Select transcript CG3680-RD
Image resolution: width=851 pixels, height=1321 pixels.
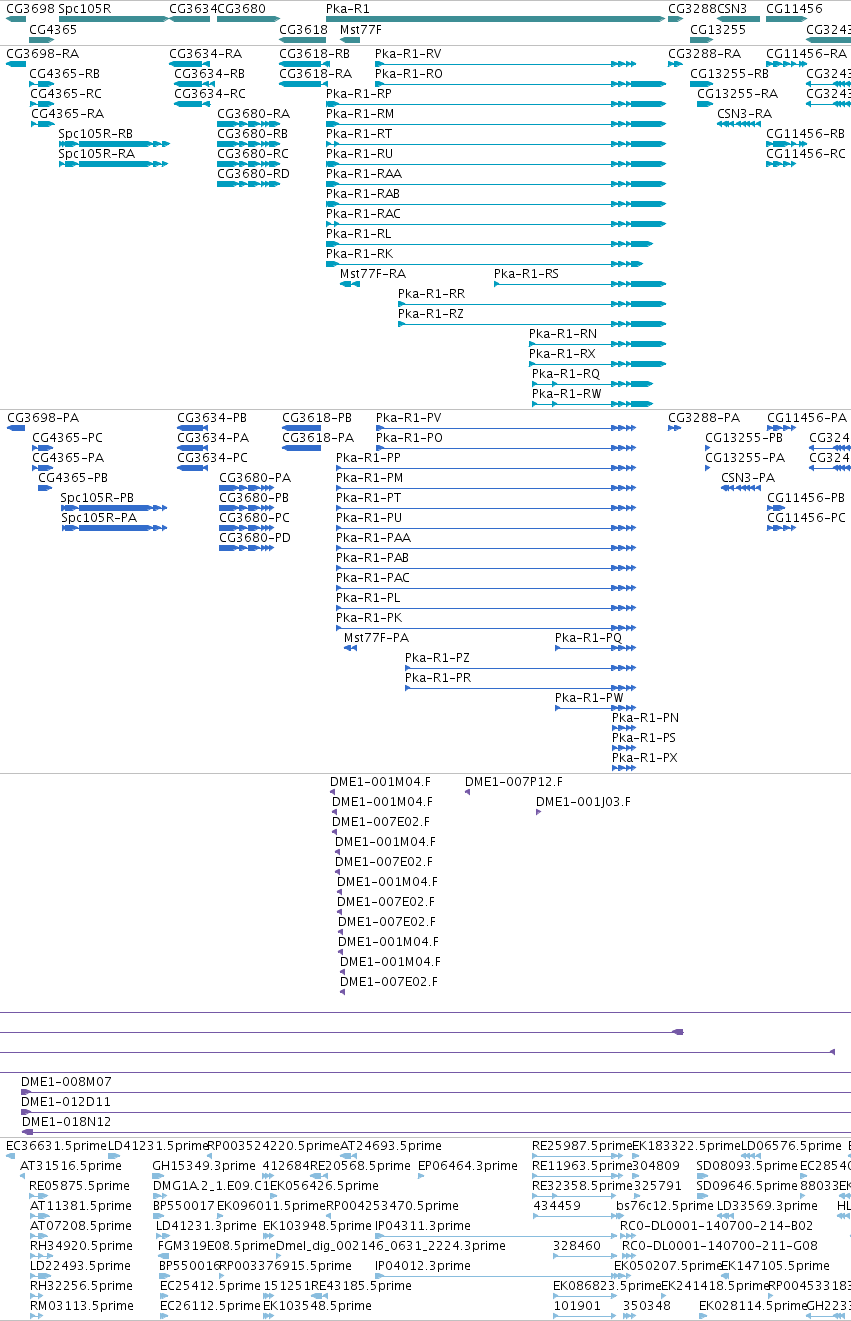pos(253,173)
